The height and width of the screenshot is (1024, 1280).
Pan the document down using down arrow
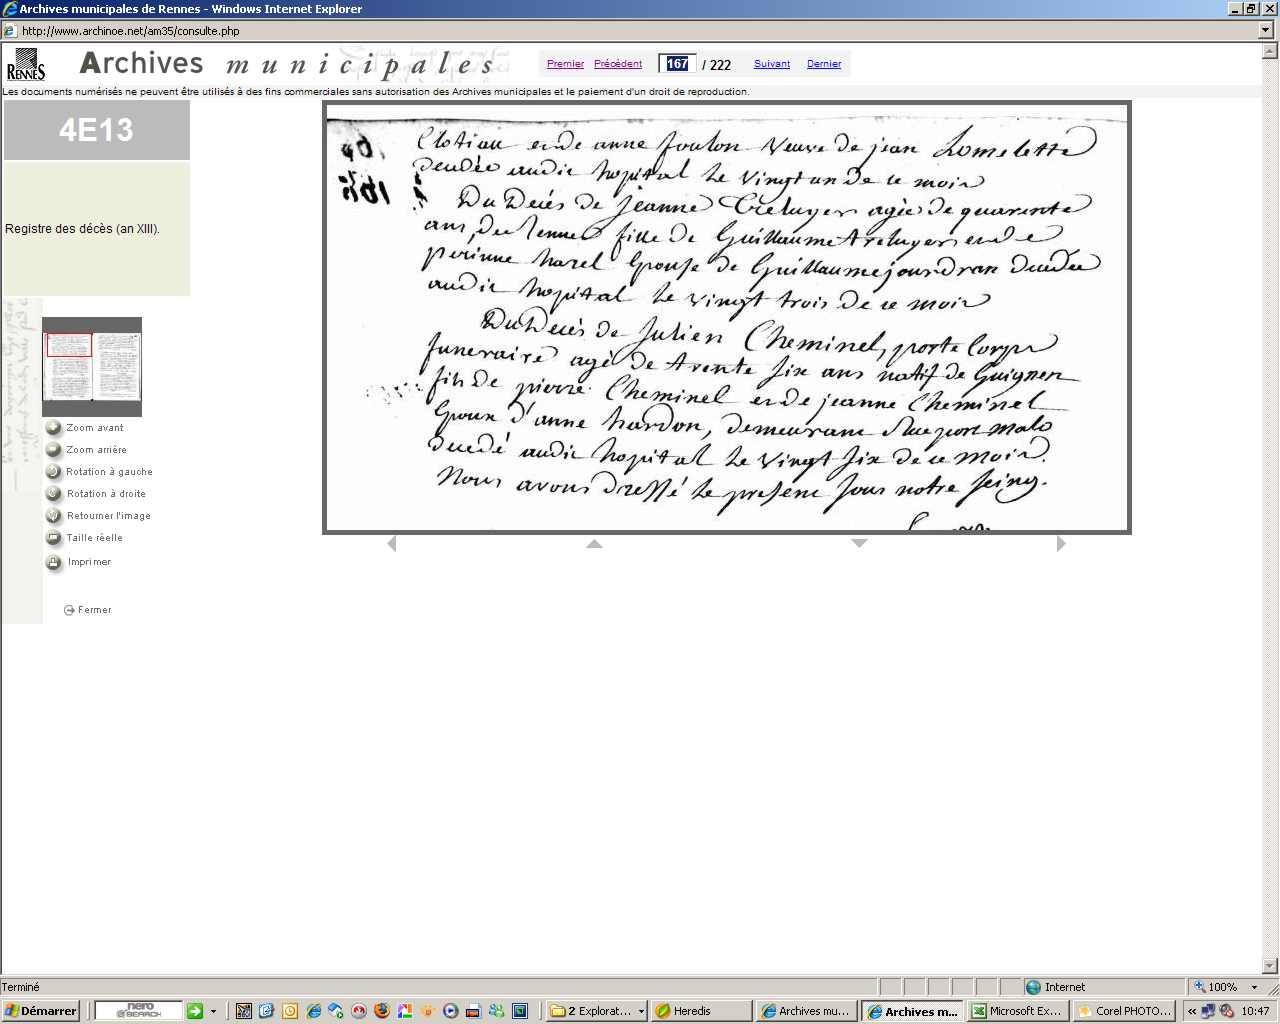859,544
